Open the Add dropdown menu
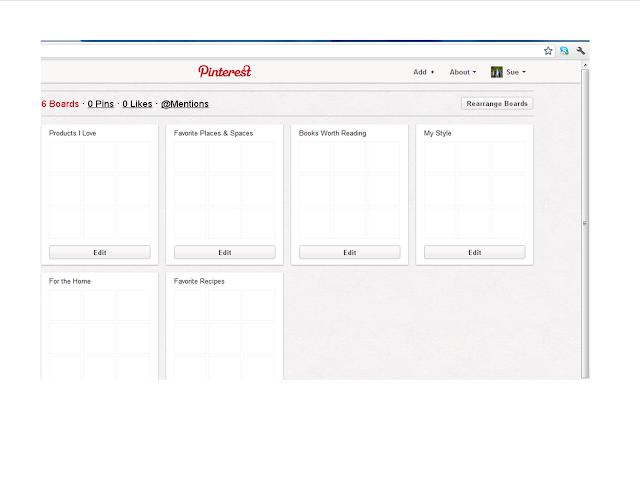Screen dimensions: 640x494 tap(423, 72)
